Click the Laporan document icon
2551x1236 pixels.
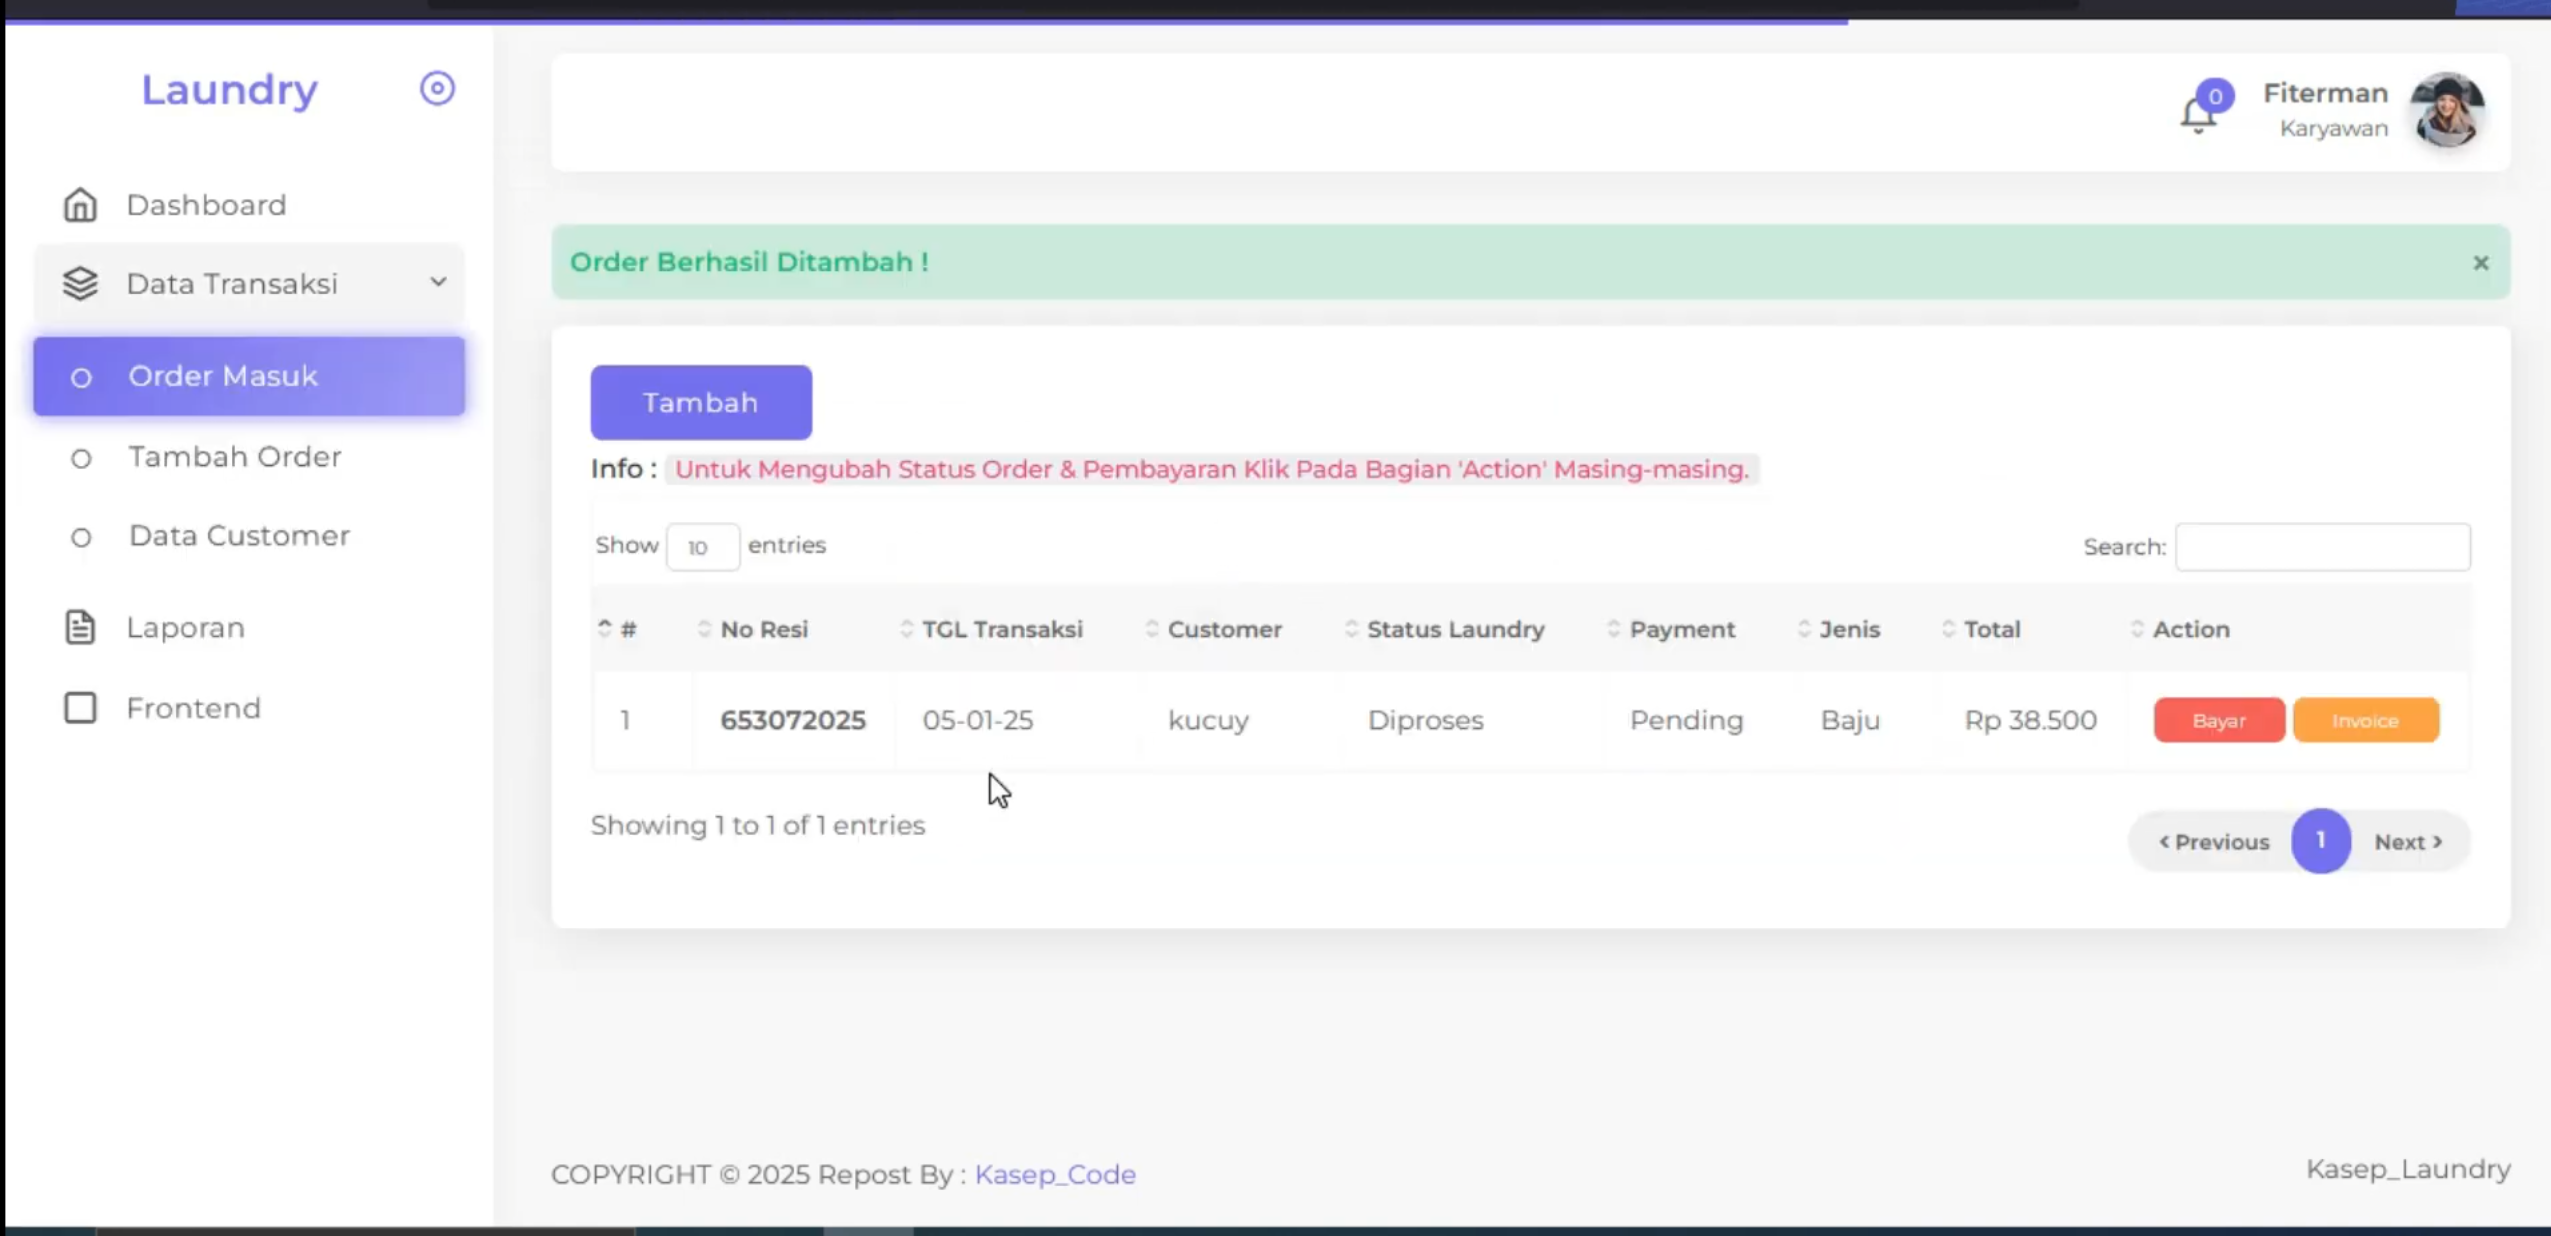pos(80,627)
